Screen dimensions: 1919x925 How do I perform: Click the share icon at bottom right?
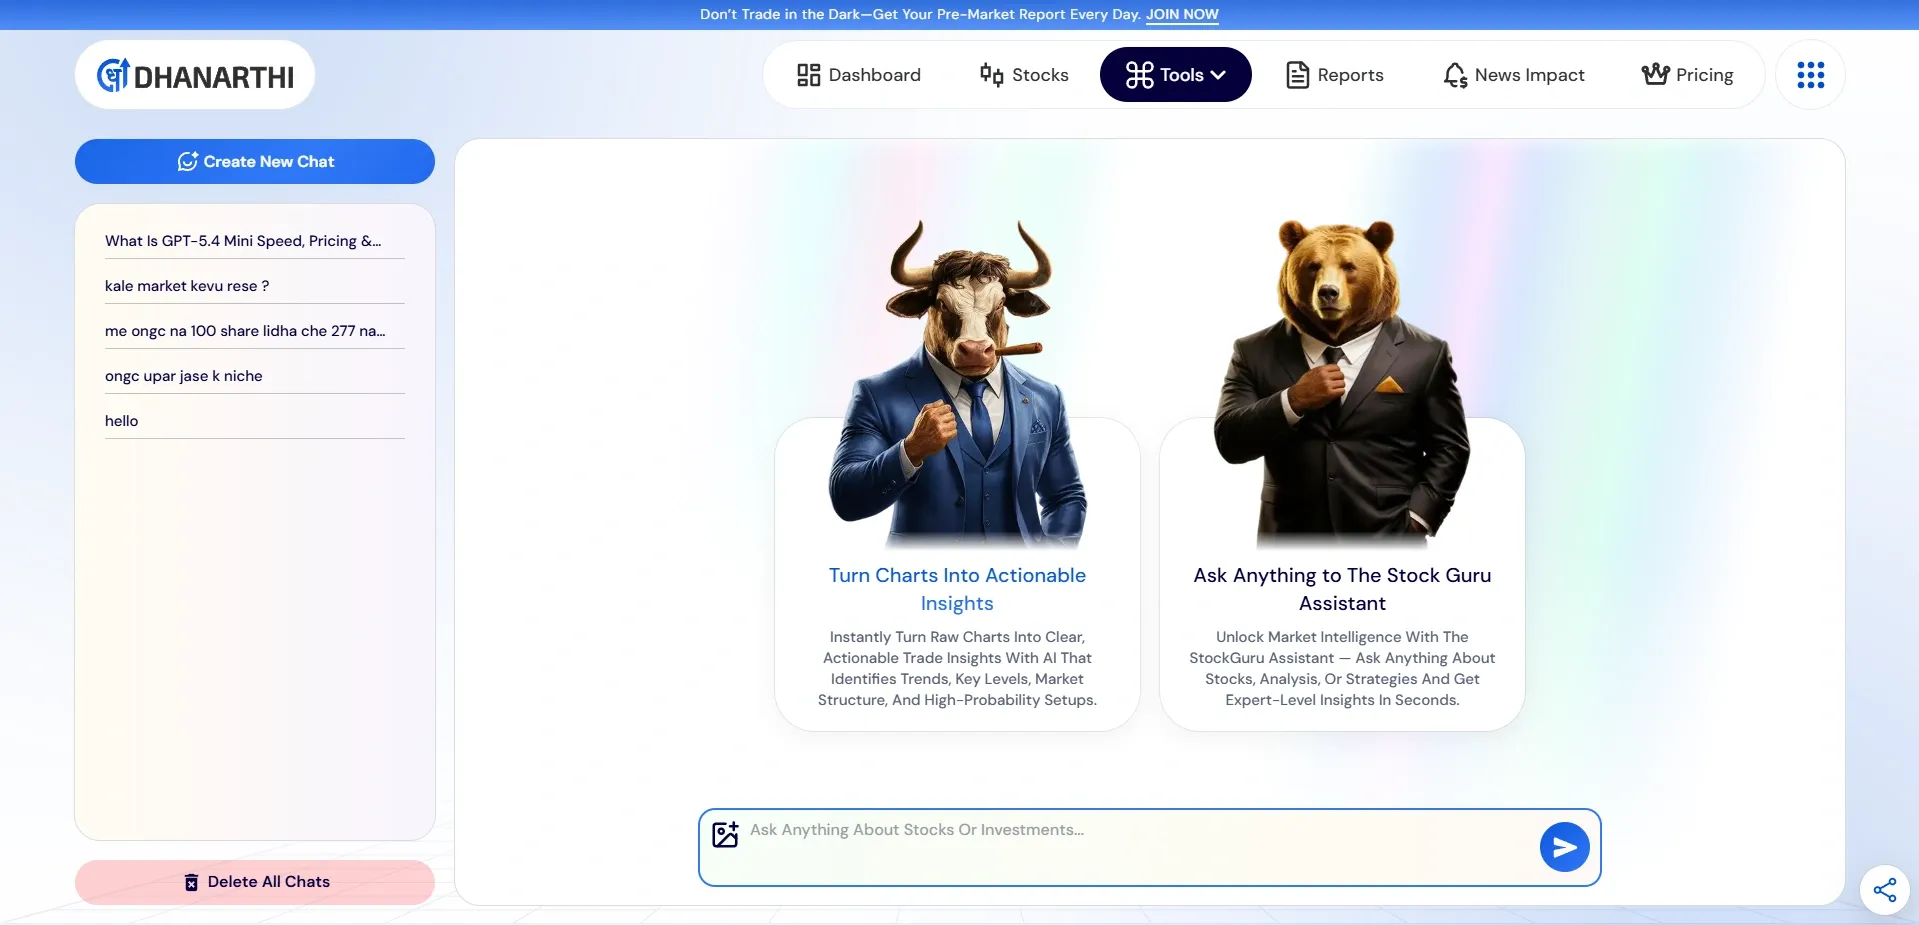pos(1884,890)
